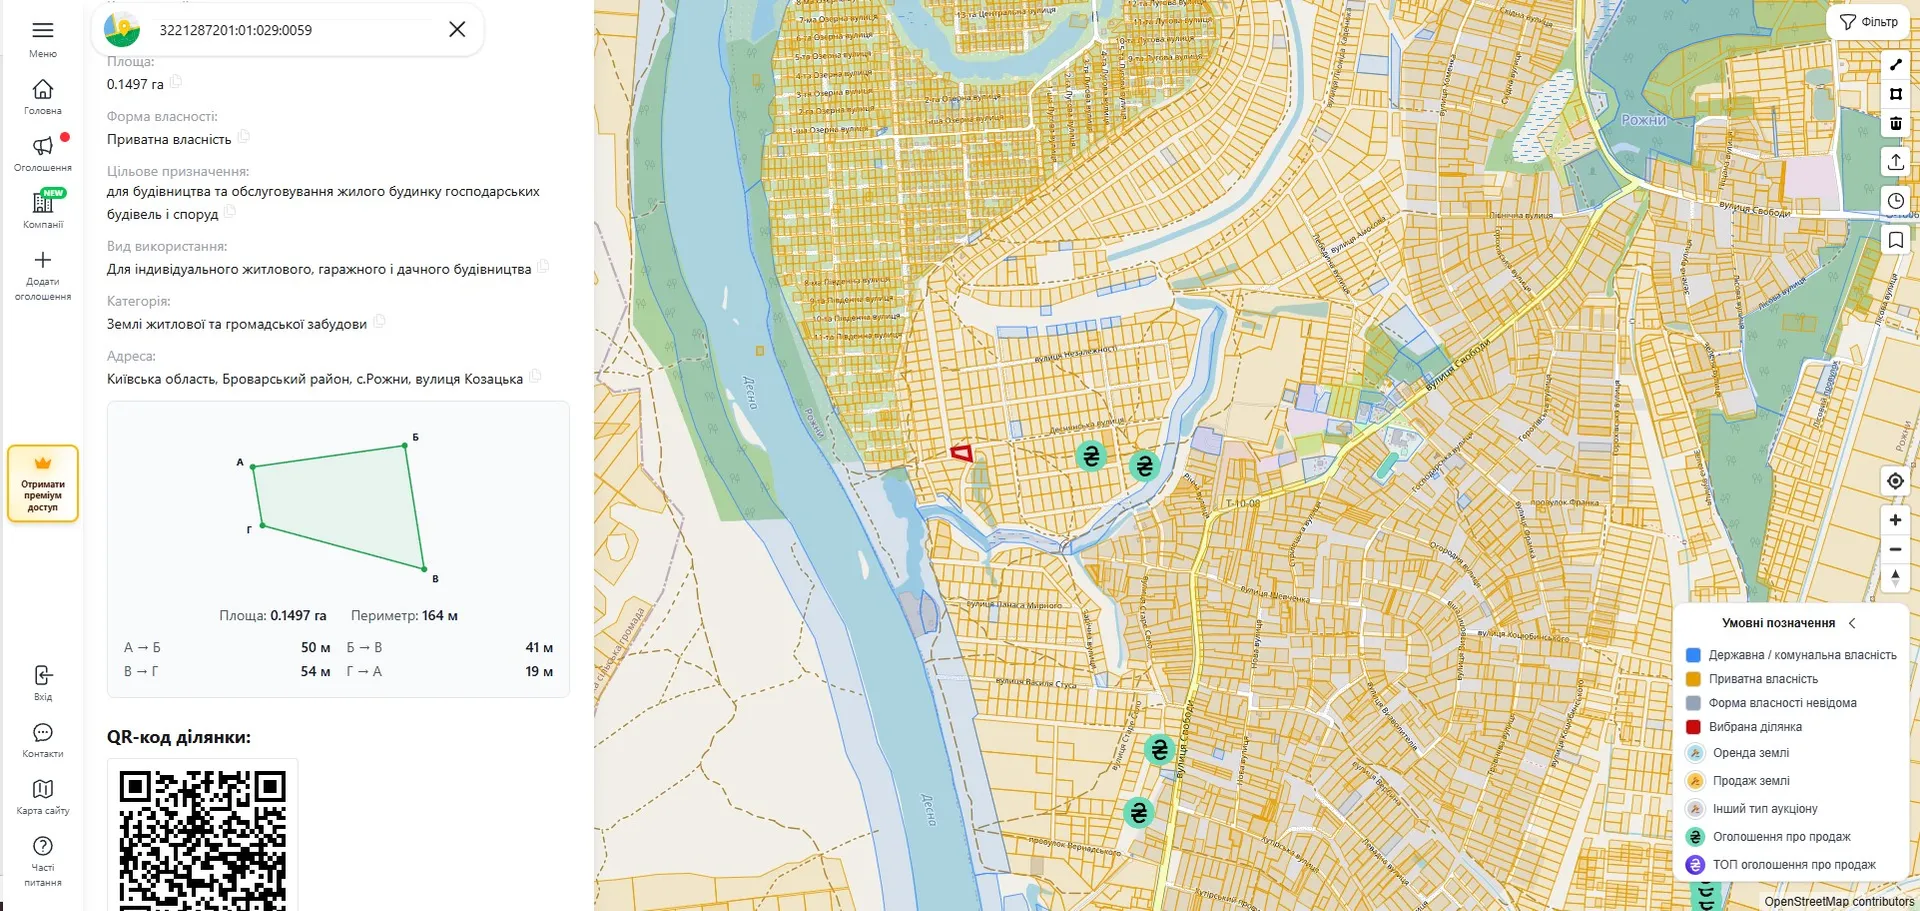The height and width of the screenshot is (911, 1920).
Task: Locate me with the geolocation target button
Action: click(x=1895, y=481)
